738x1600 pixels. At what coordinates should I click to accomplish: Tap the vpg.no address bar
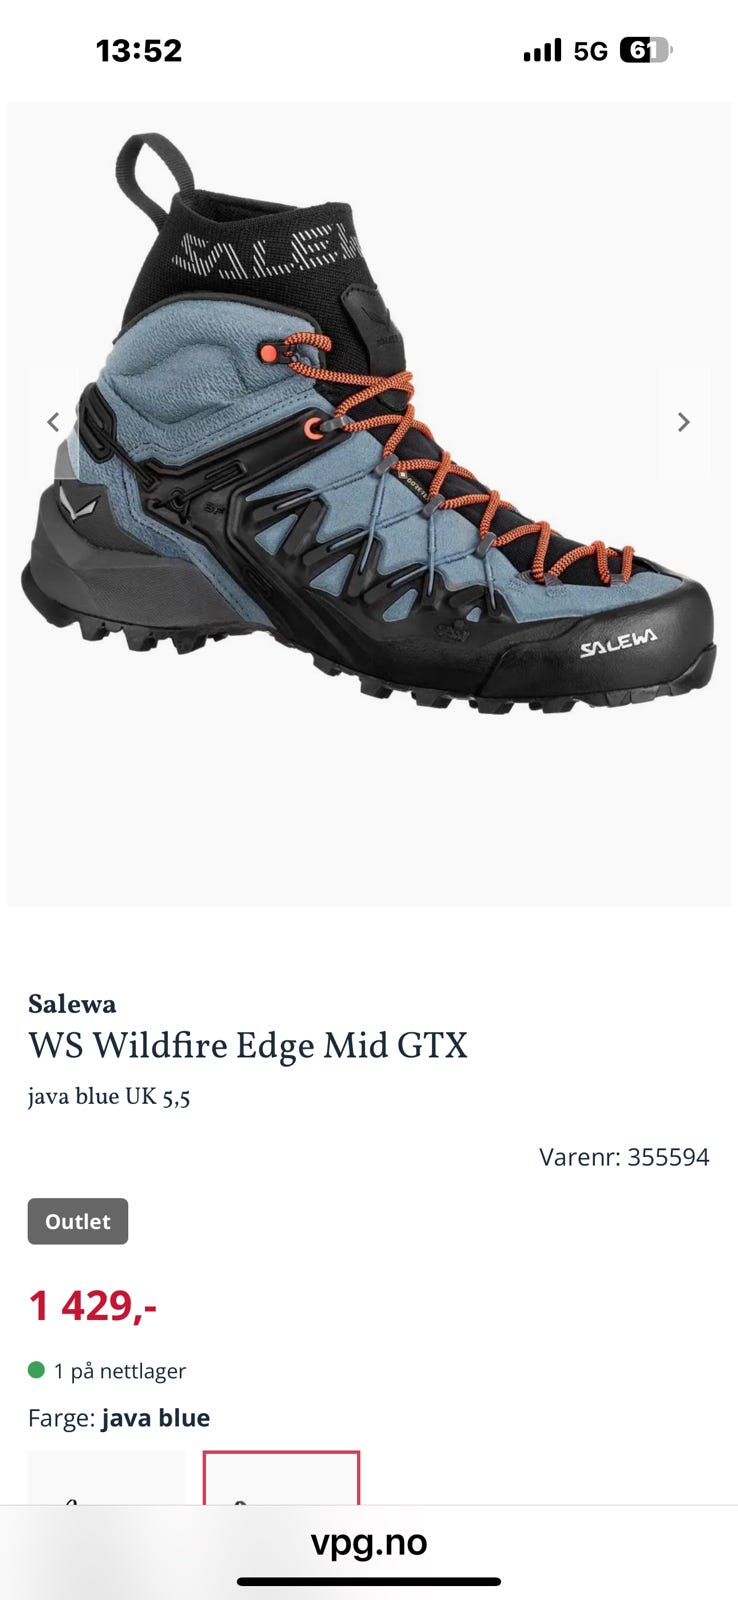click(369, 1542)
